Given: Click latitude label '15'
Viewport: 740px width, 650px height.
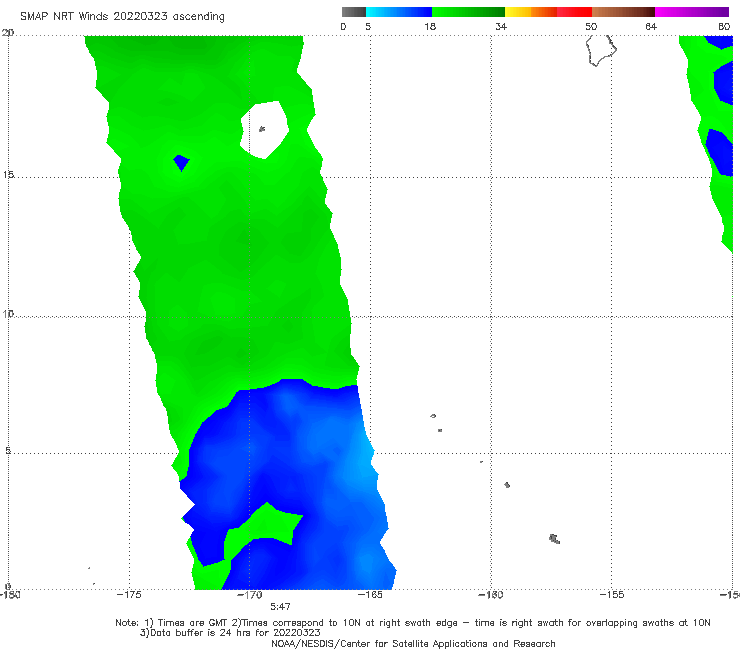Looking at the screenshot, I should coord(8,175).
